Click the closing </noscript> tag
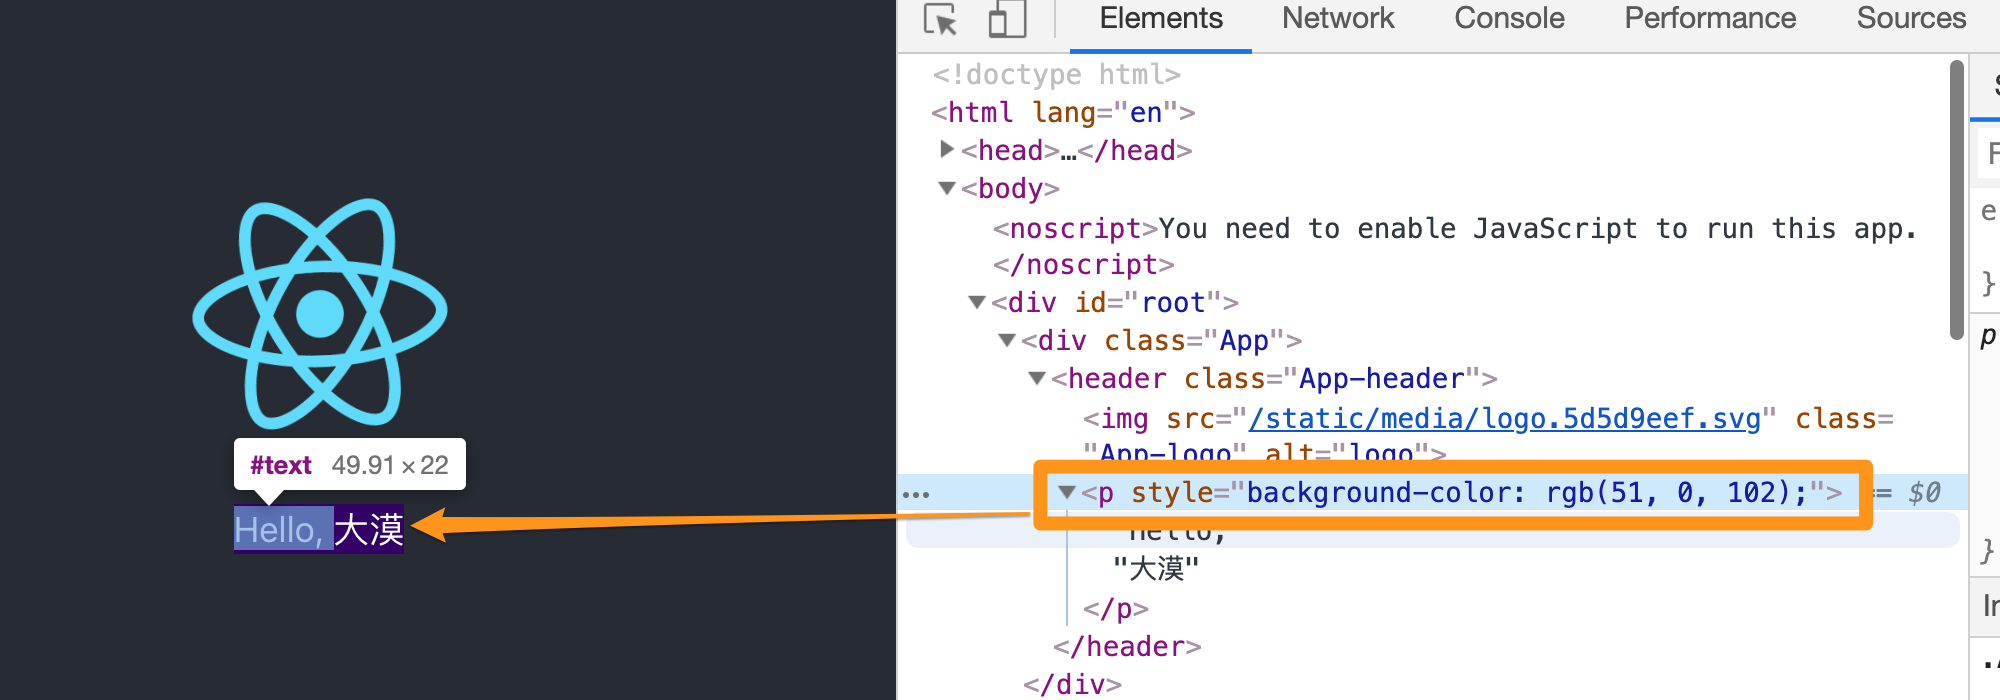Screen dimensions: 2000x700 click(x=1083, y=265)
